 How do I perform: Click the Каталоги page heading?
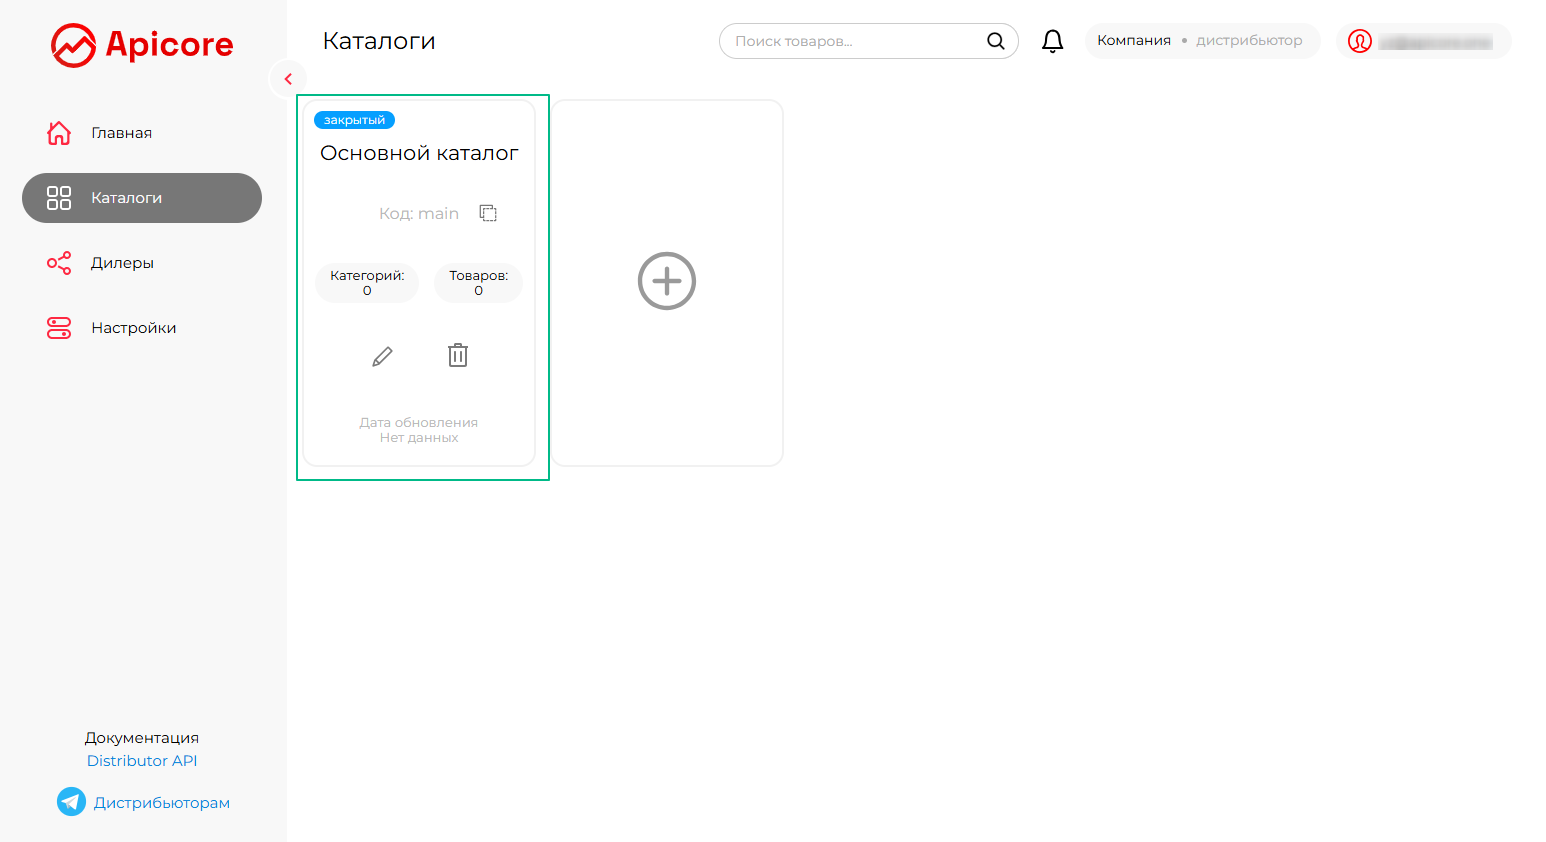(x=379, y=41)
